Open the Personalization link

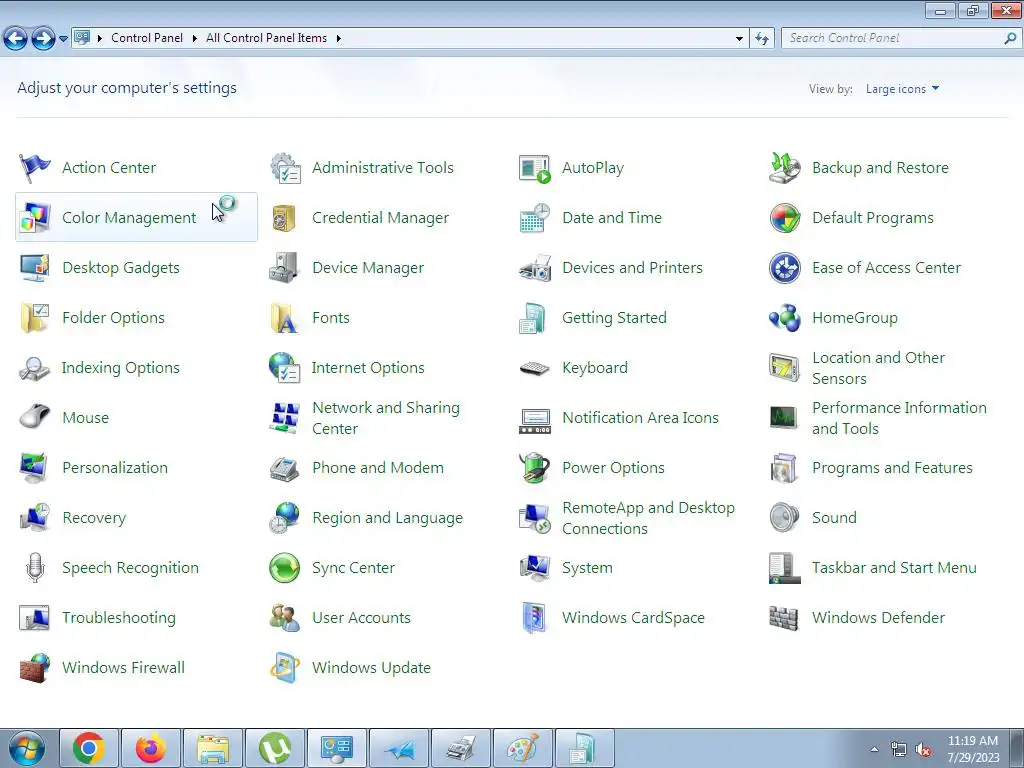click(x=115, y=468)
